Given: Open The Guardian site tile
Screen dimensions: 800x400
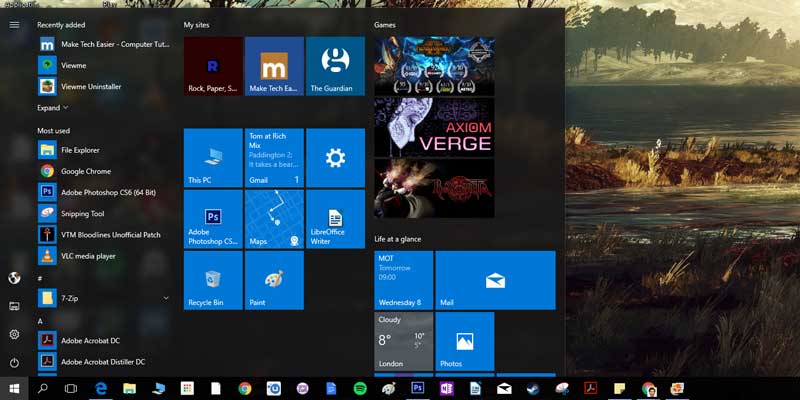Looking at the screenshot, I should pos(335,66).
